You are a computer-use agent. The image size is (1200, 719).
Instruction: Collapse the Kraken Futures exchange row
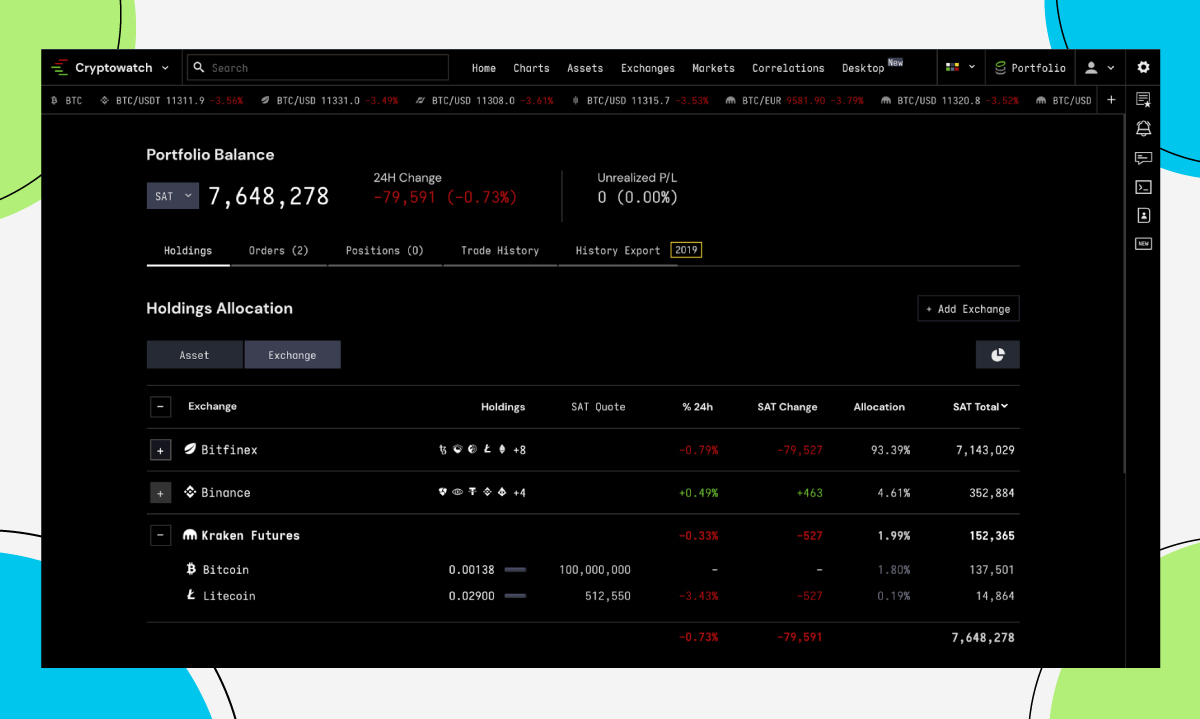coord(160,535)
